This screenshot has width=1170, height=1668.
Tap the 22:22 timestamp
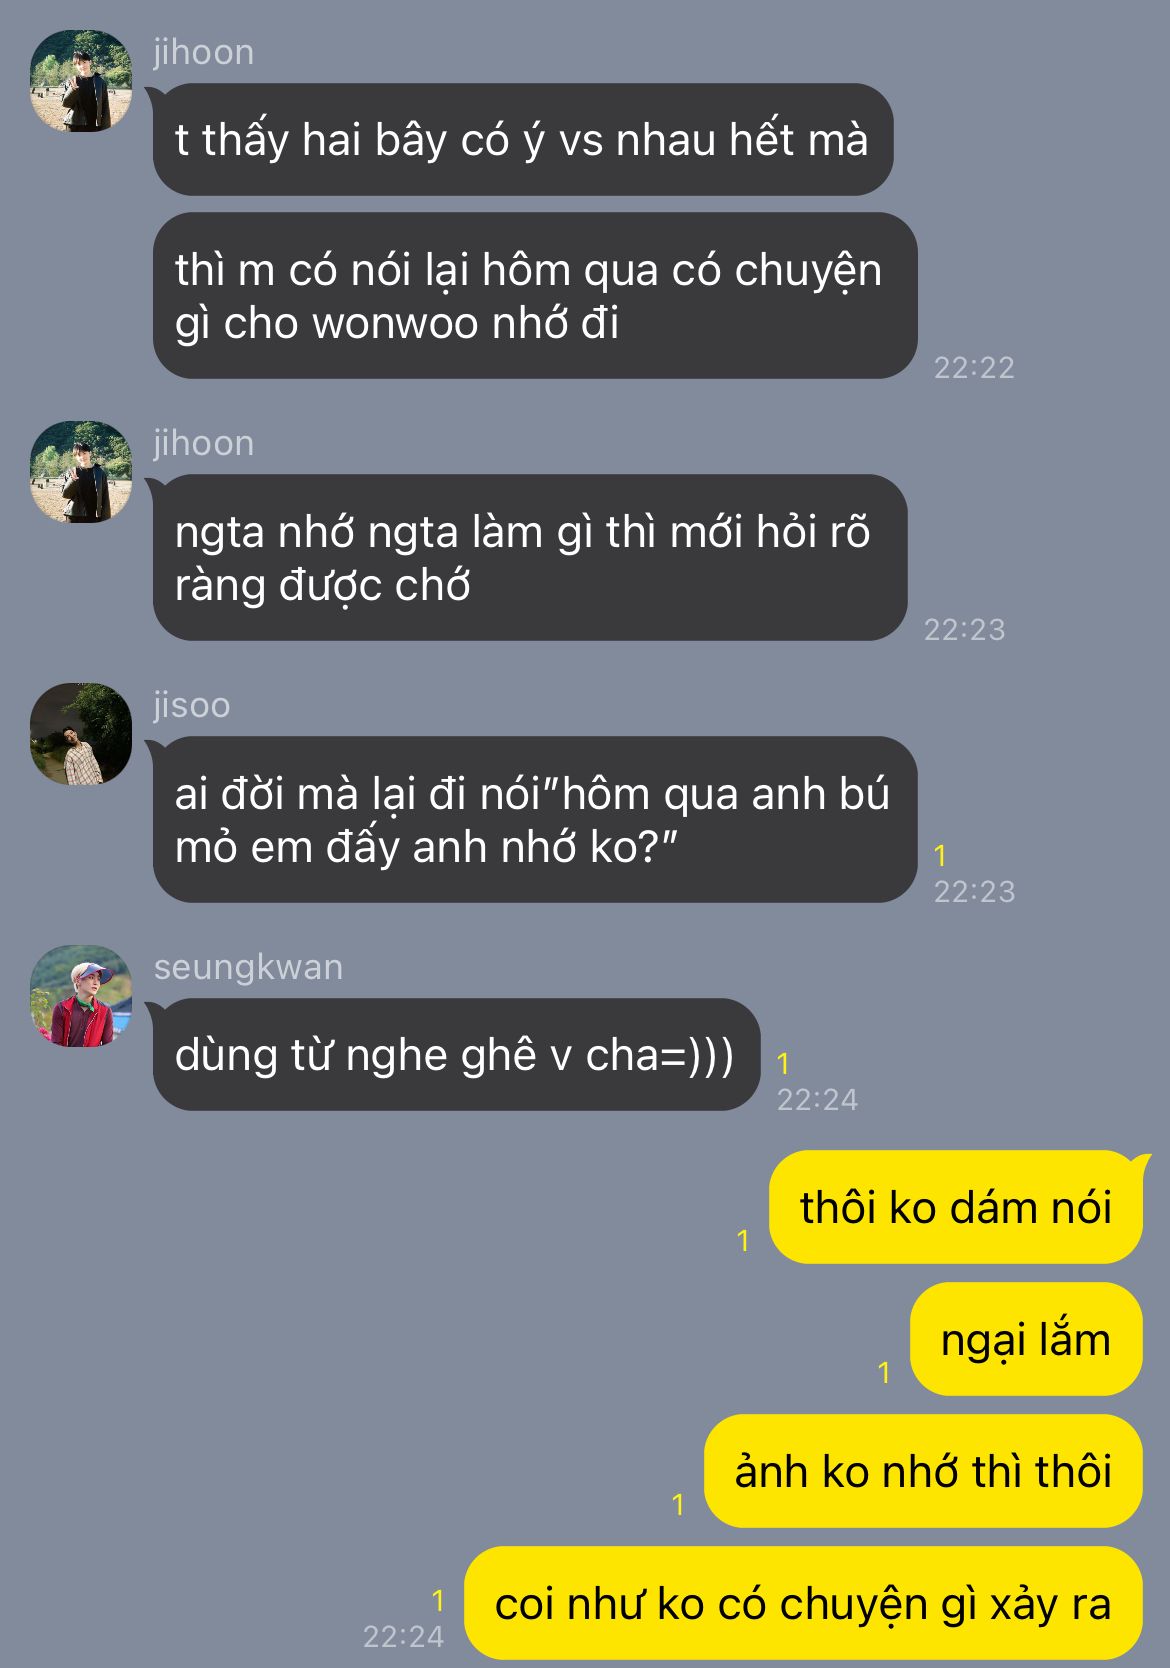pos(974,367)
